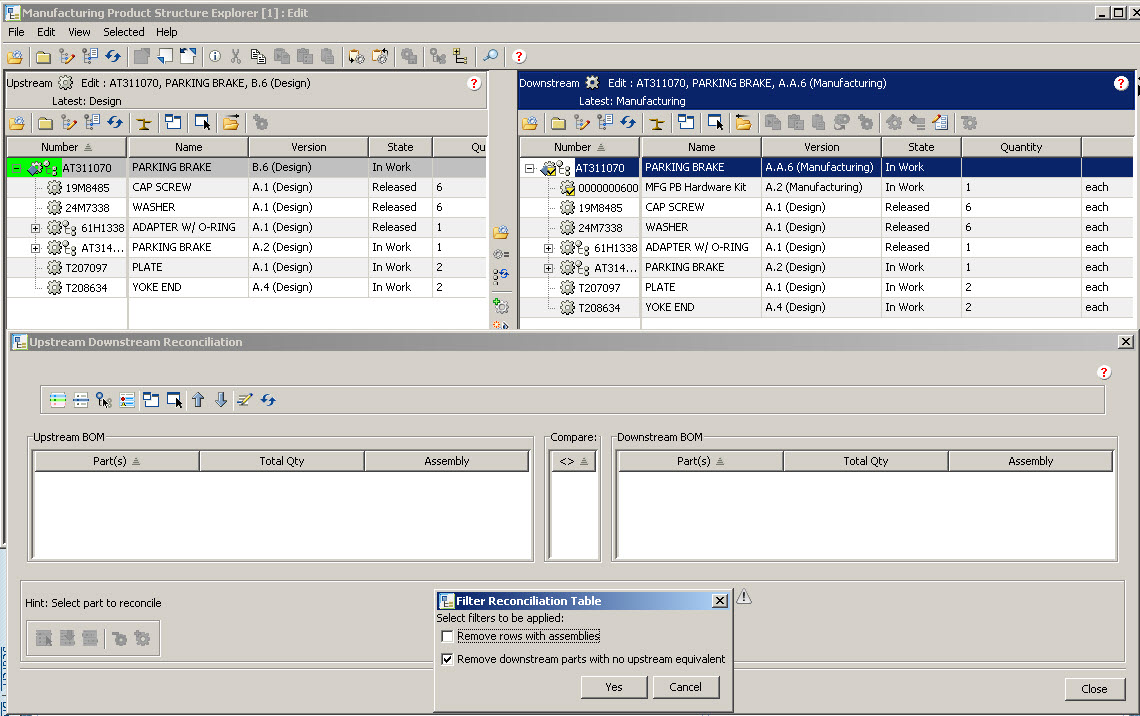Screen dimensions: 1140x716
Task: Select Upstream row 19M8485 CAP SCREW
Action: tap(246, 188)
